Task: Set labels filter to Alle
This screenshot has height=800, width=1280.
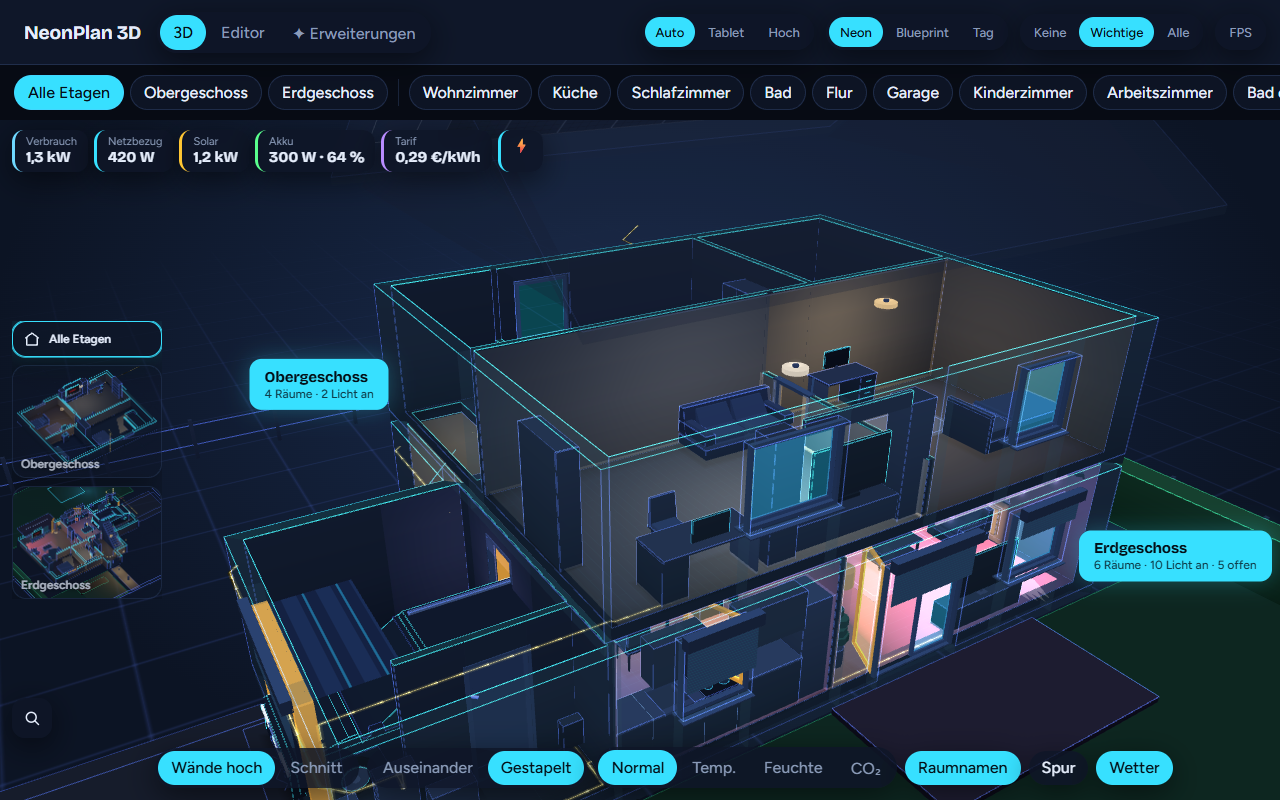Action: click(1178, 33)
